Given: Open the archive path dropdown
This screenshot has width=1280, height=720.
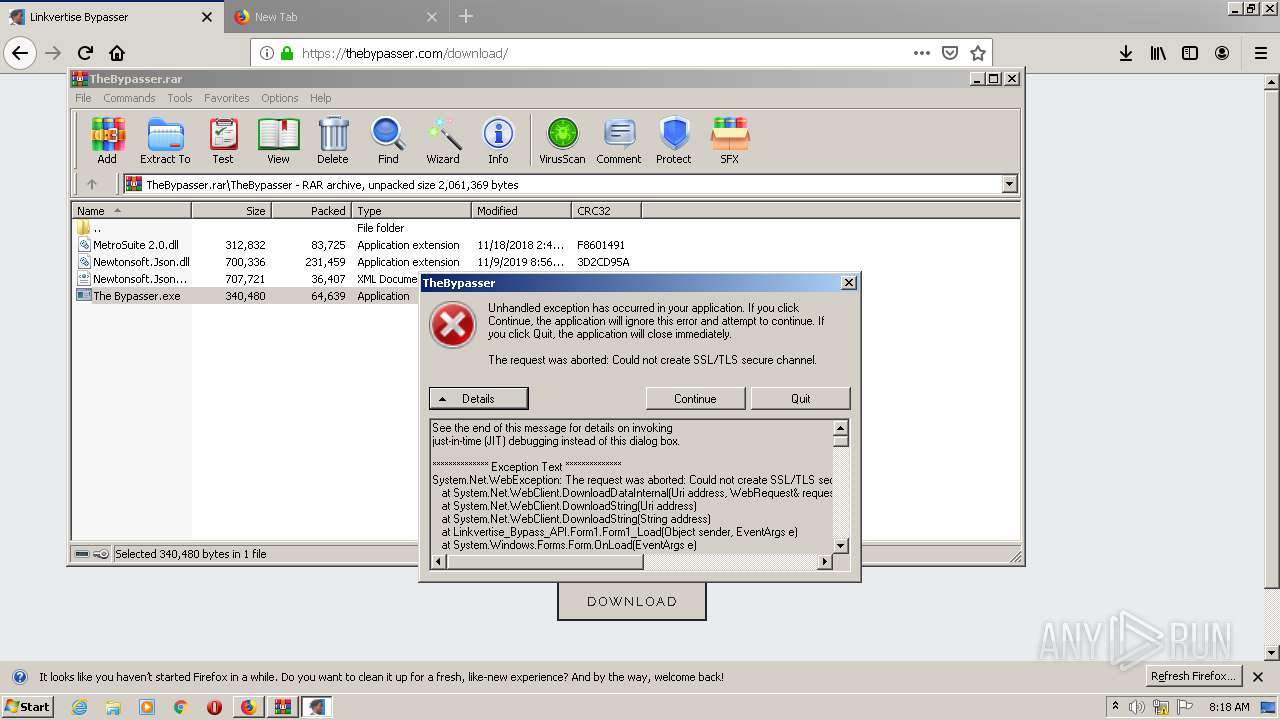Looking at the screenshot, I should (x=1009, y=184).
